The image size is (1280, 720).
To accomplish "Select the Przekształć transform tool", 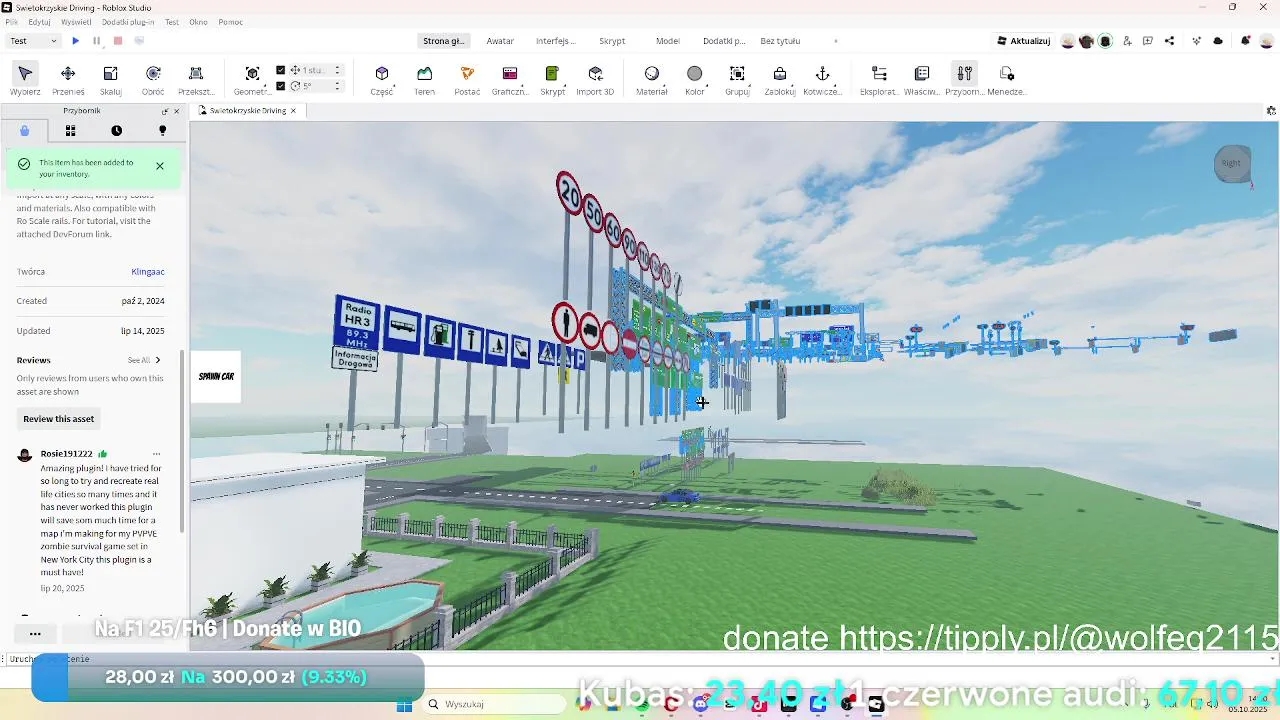I will [x=196, y=79].
